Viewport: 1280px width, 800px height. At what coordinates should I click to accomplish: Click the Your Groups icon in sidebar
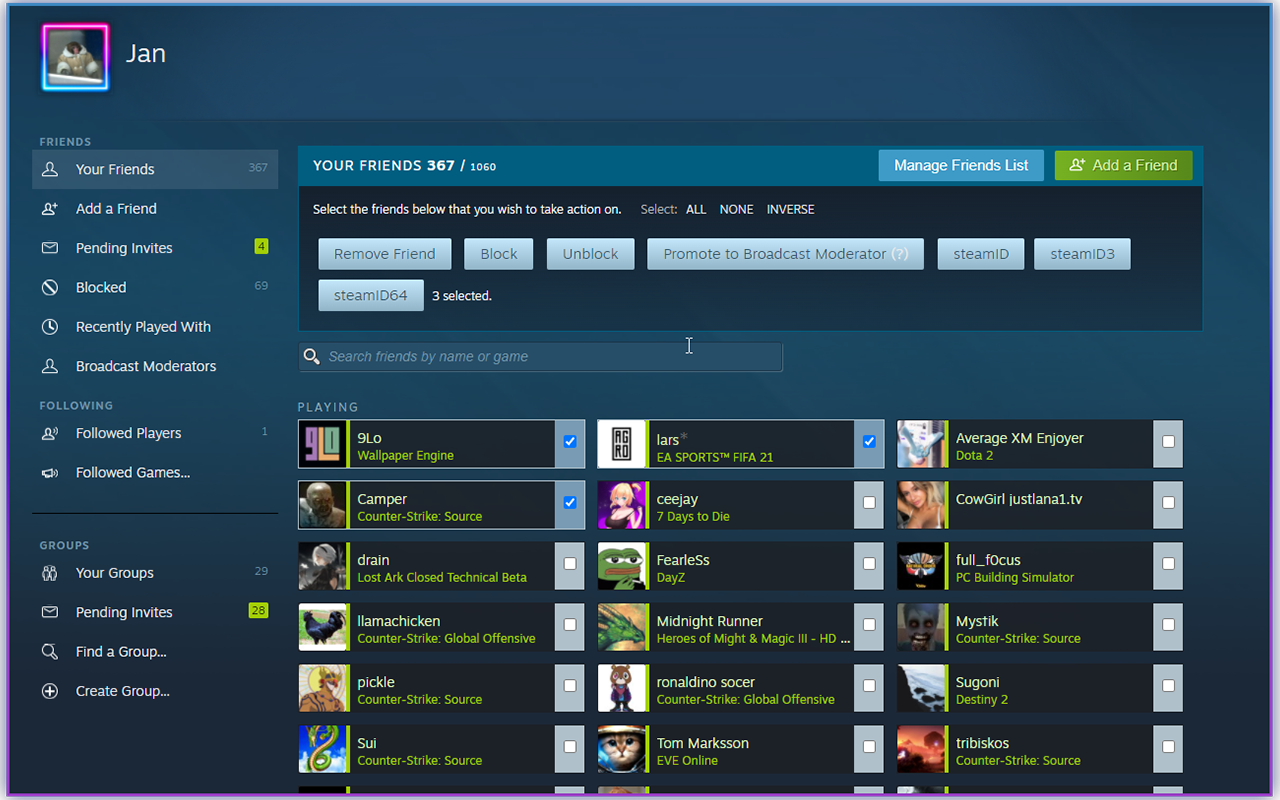click(x=50, y=572)
